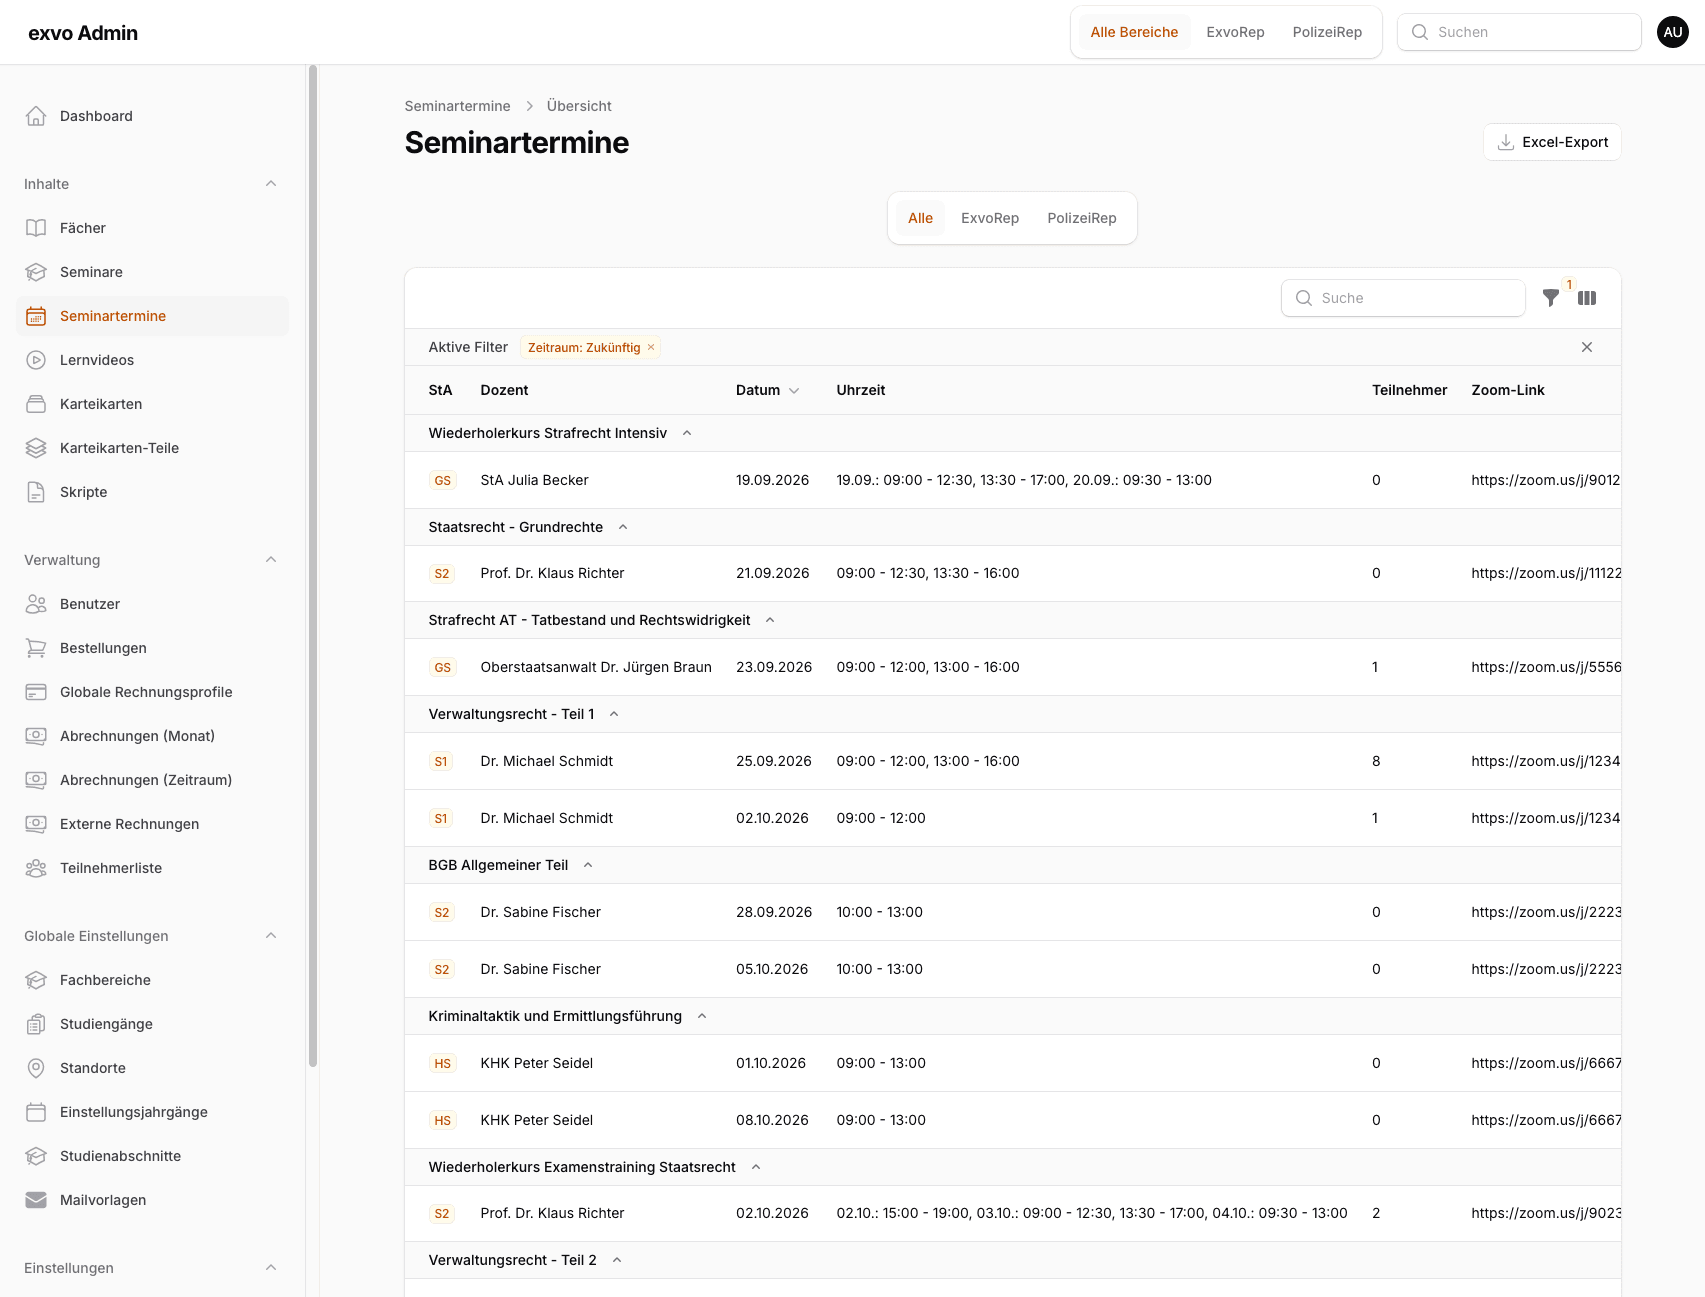Open the Dashboard home icon
The image size is (1705, 1297).
coord(36,116)
